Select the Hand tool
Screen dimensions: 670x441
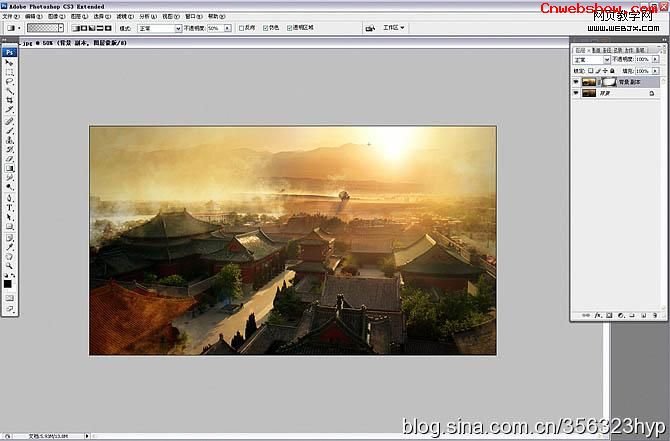(x=9, y=257)
